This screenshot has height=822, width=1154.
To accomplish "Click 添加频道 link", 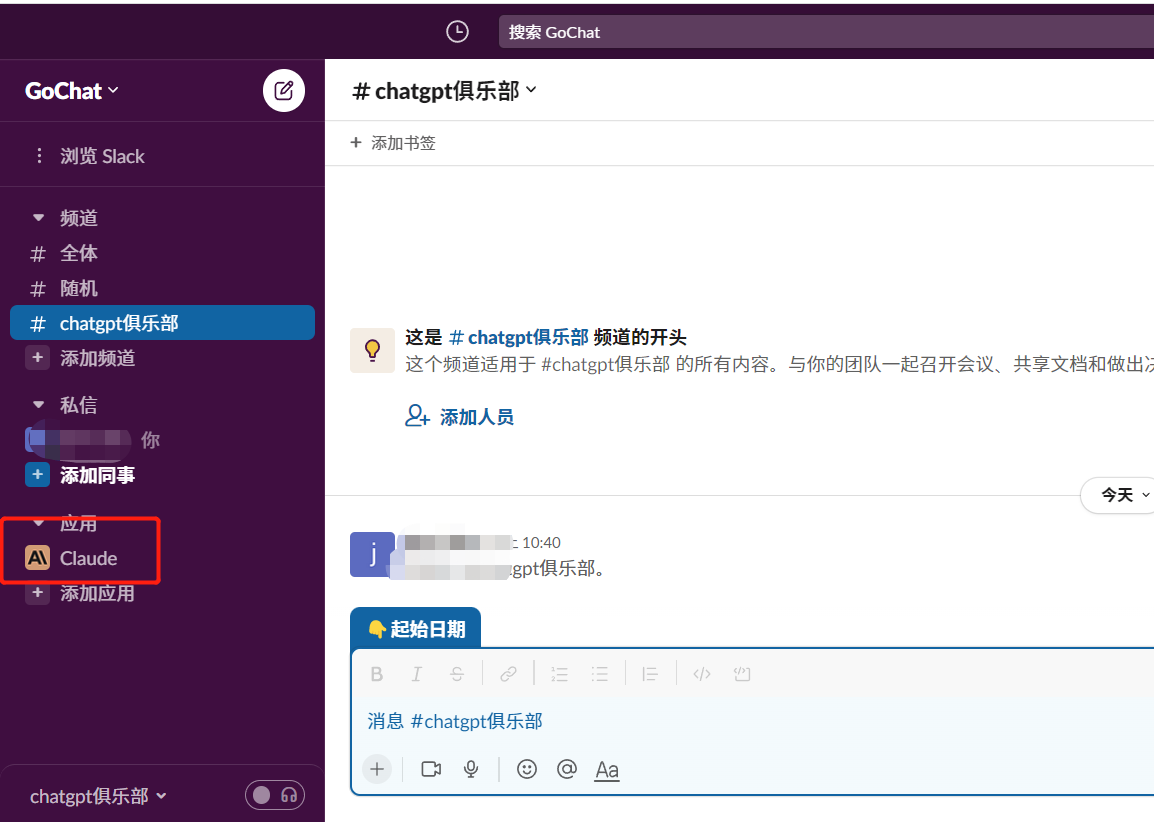I will (98, 358).
